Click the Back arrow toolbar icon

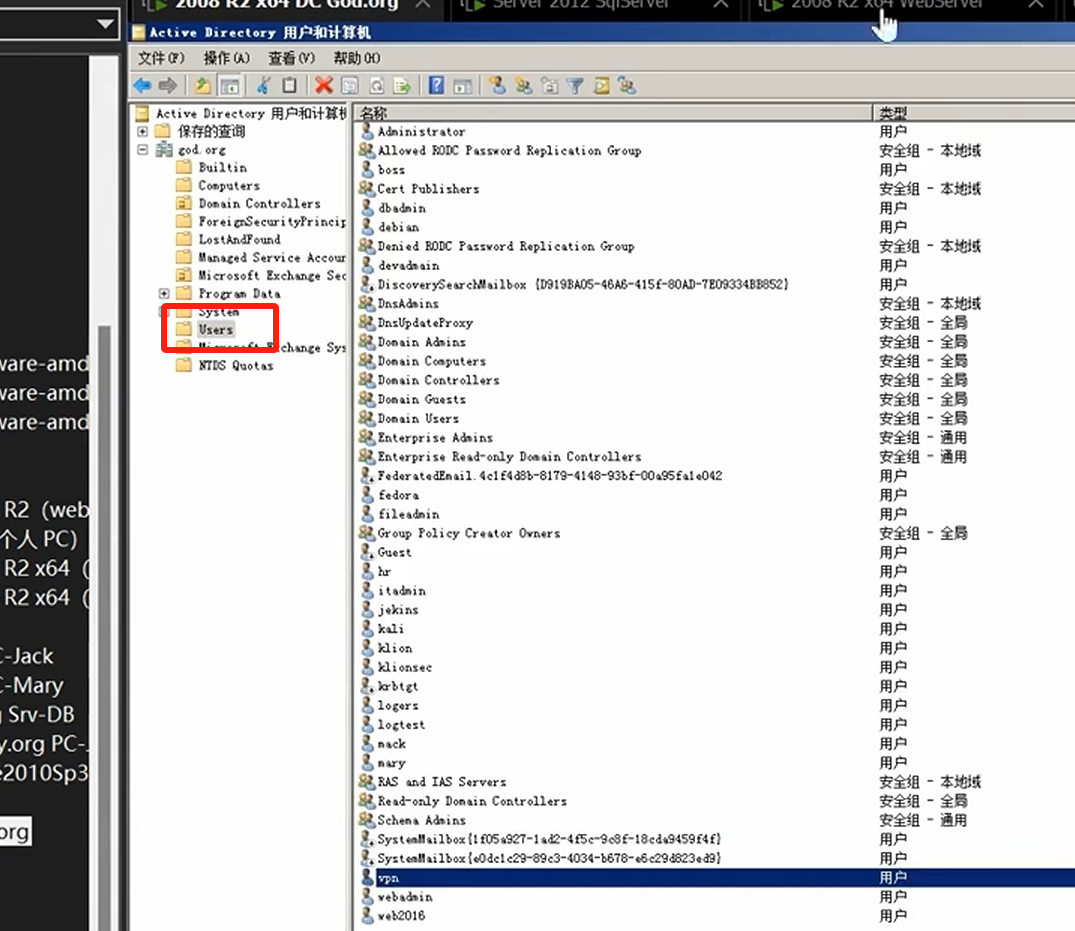point(143,86)
